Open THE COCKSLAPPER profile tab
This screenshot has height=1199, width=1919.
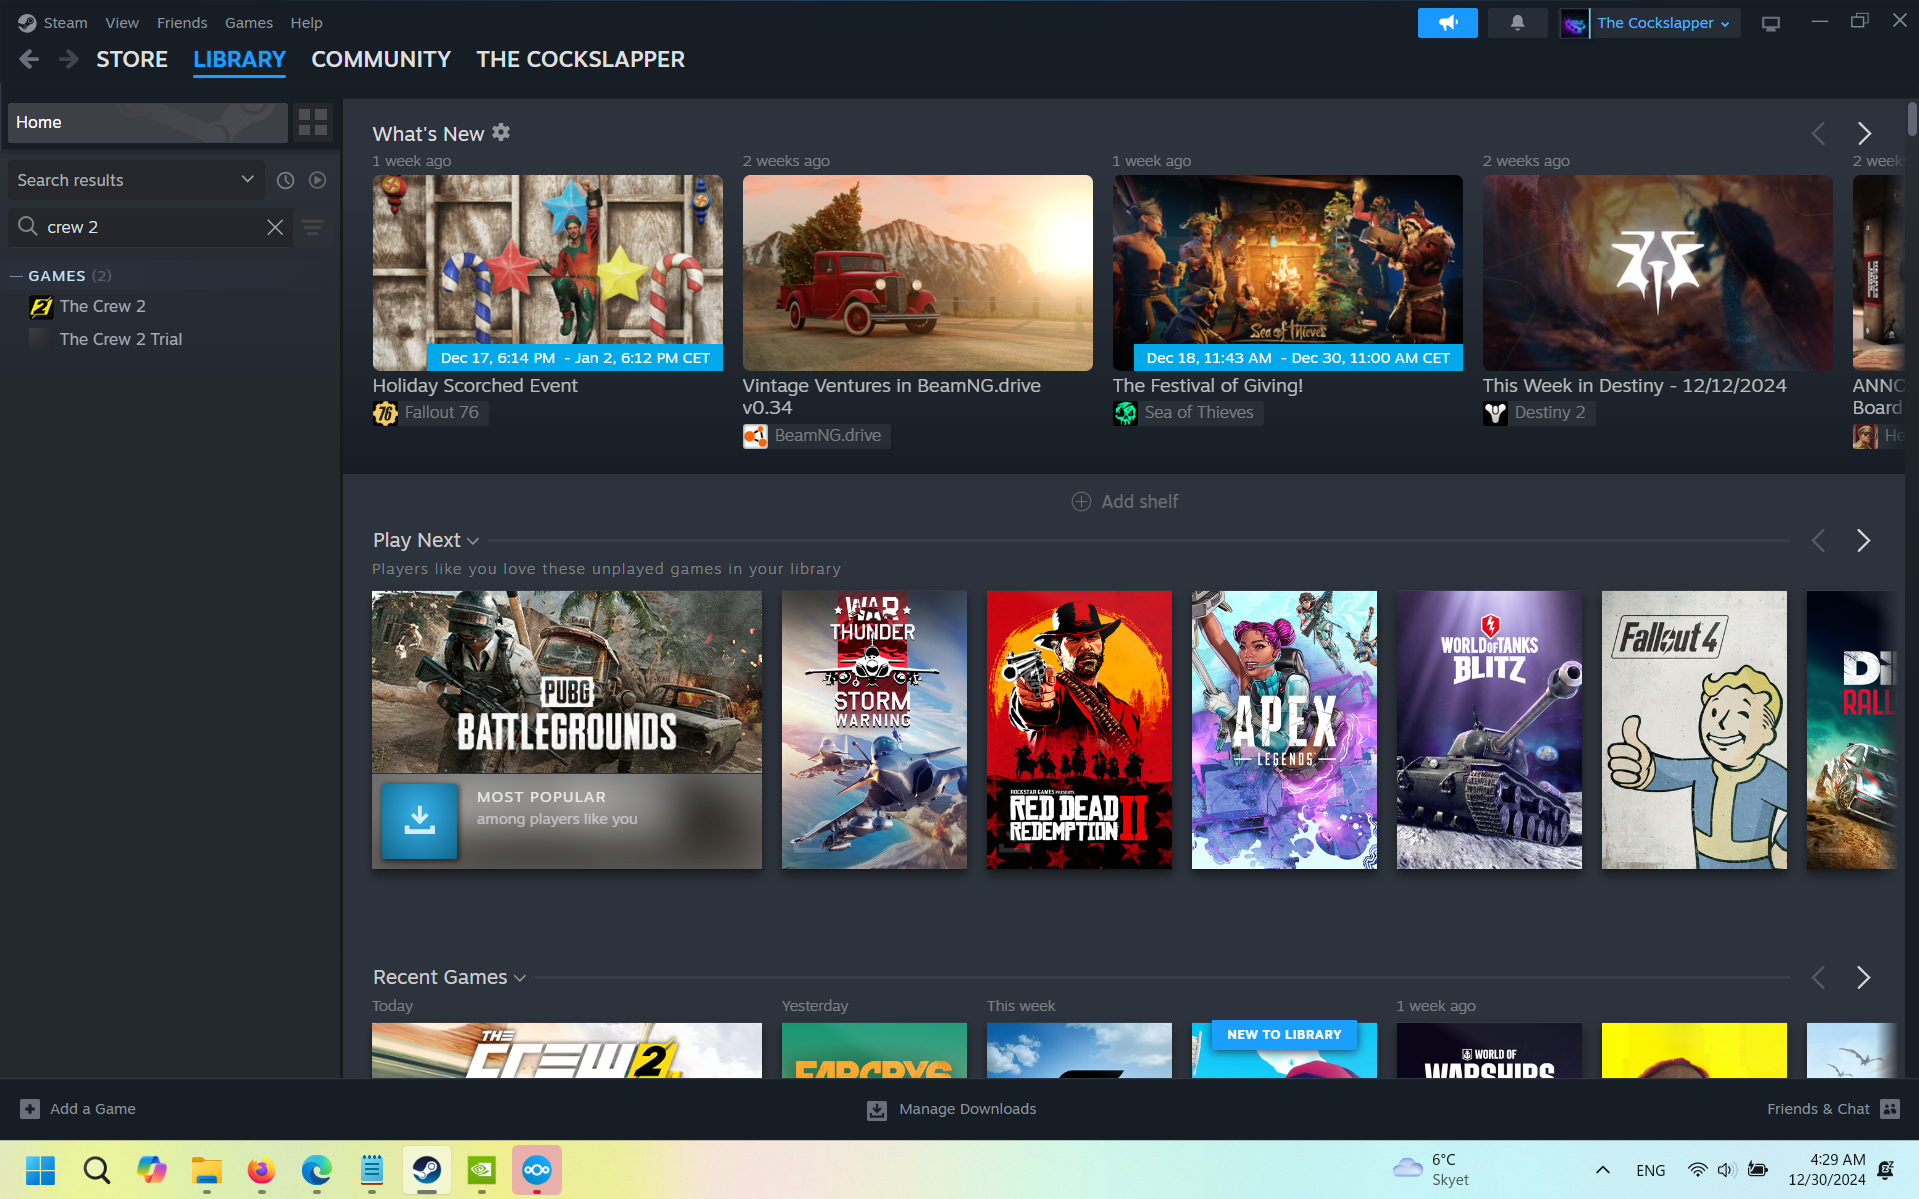[581, 60]
